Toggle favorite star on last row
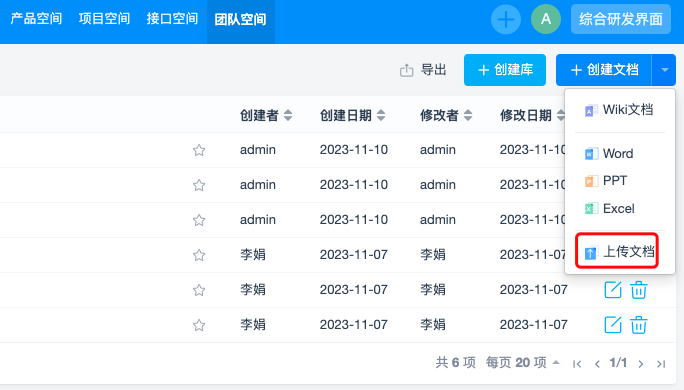The image size is (684, 390). click(x=199, y=325)
